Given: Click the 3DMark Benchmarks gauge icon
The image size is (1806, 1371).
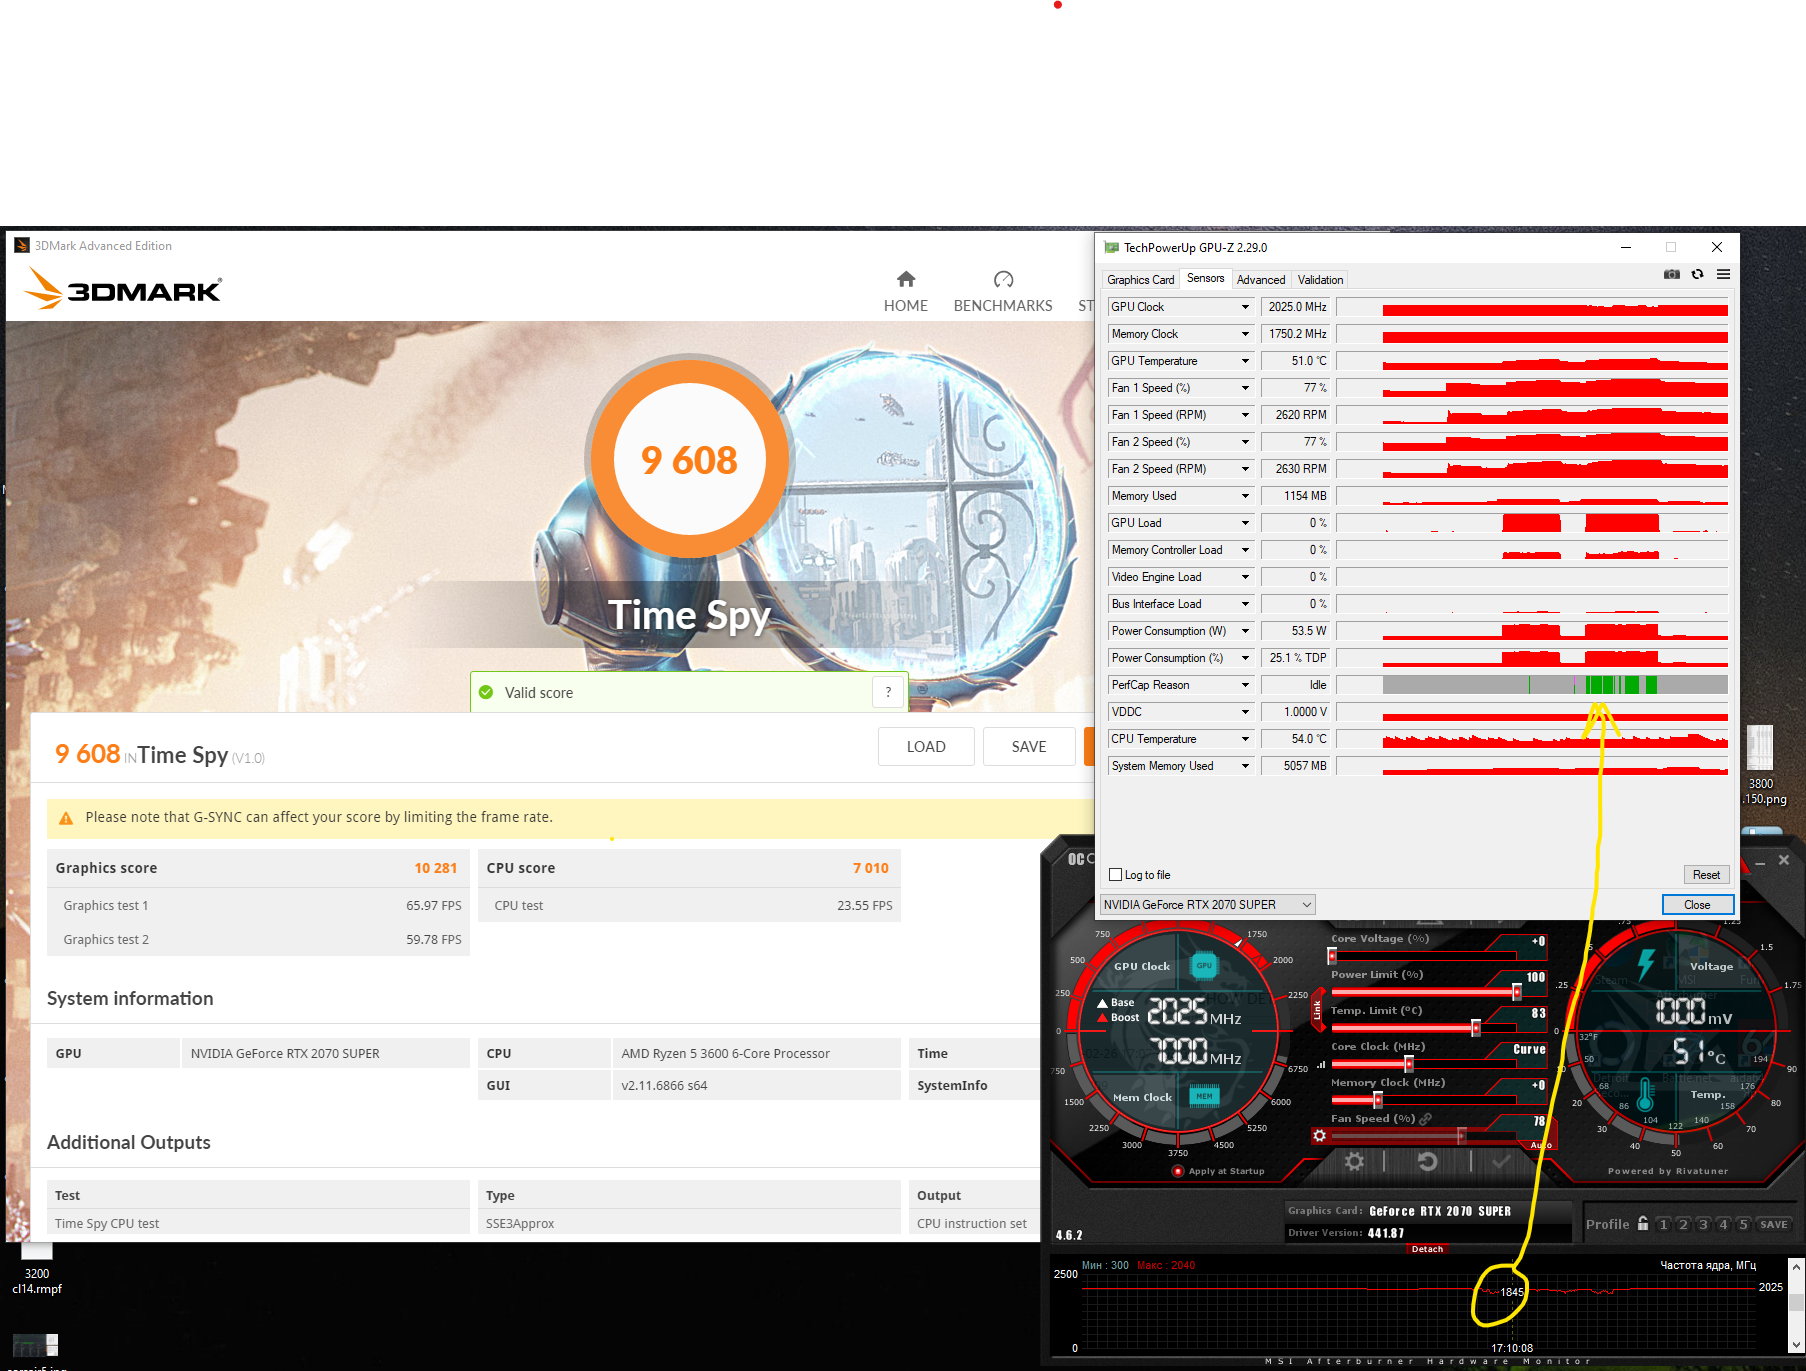Looking at the screenshot, I should (1003, 279).
